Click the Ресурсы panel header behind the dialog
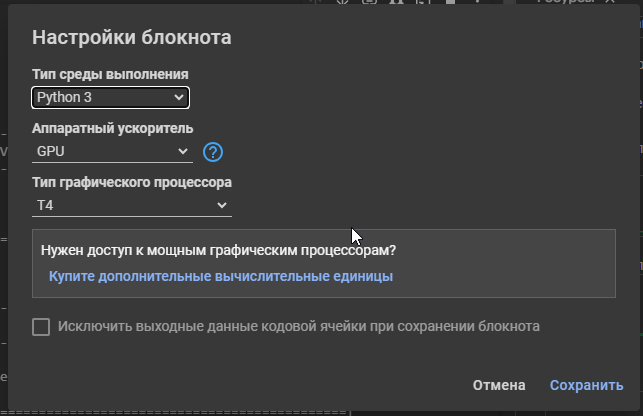This screenshot has width=643, height=416. pyautogui.click(x=593, y=3)
